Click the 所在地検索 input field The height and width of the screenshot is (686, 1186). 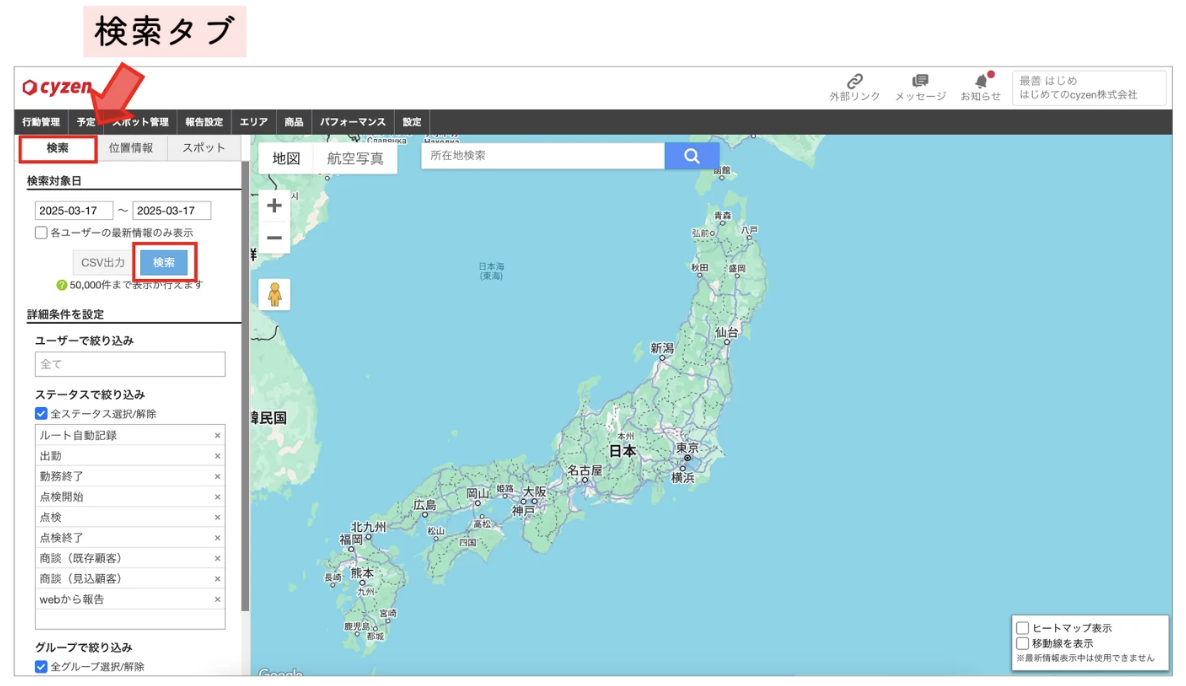[x=543, y=156]
